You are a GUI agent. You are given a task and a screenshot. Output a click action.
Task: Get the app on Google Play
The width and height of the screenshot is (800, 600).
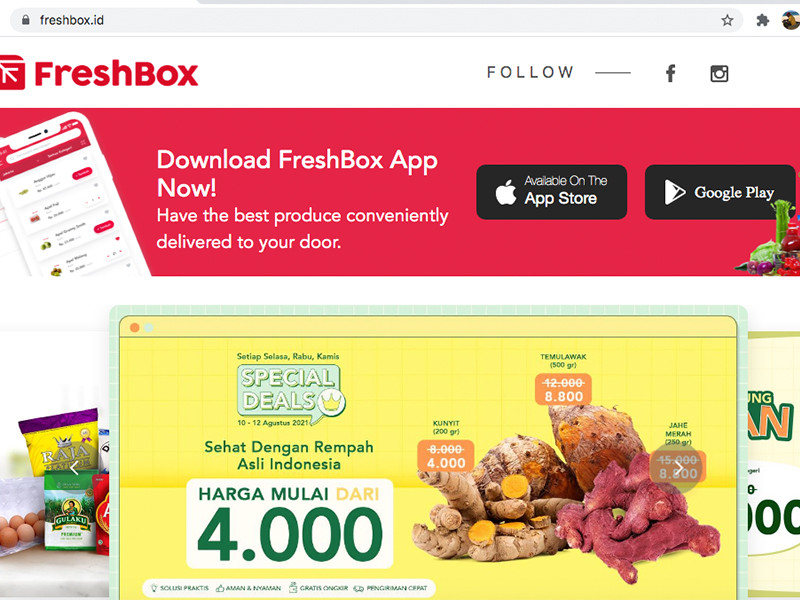click(720, 192)
